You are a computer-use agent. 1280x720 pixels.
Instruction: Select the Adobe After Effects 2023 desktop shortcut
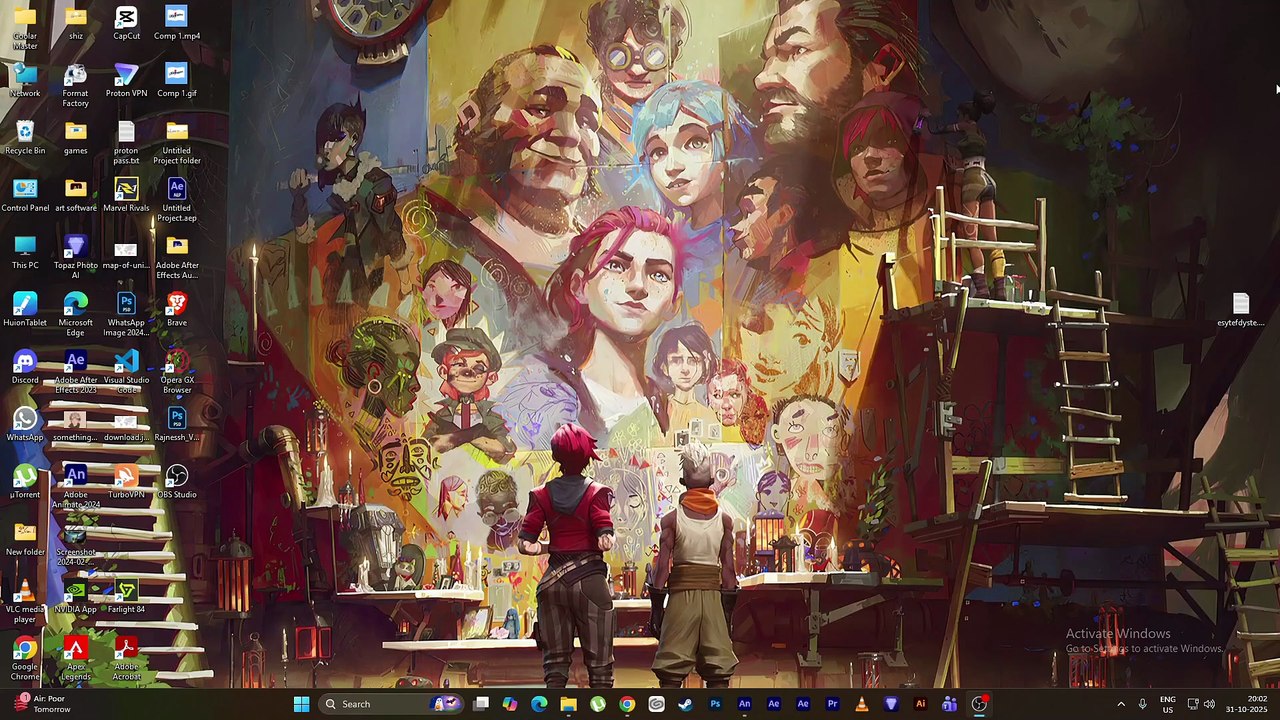tap(75, 372)
